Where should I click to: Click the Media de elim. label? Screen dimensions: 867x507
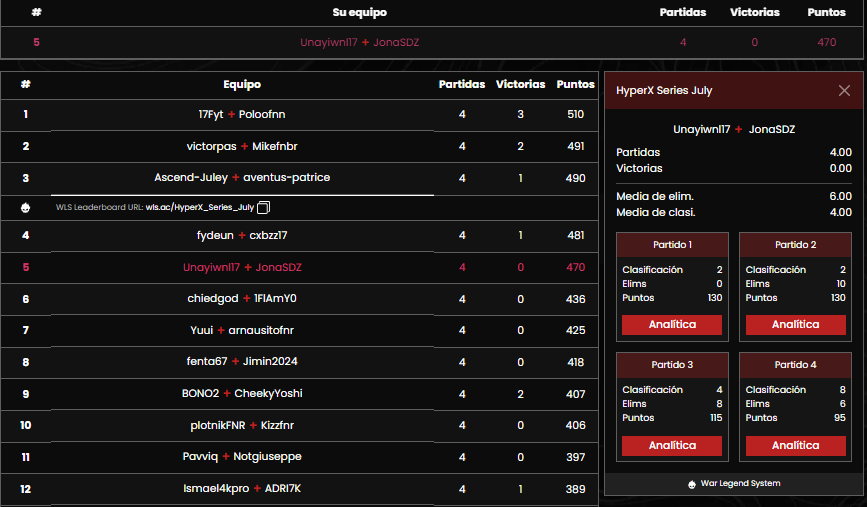[x=655, y=196]
